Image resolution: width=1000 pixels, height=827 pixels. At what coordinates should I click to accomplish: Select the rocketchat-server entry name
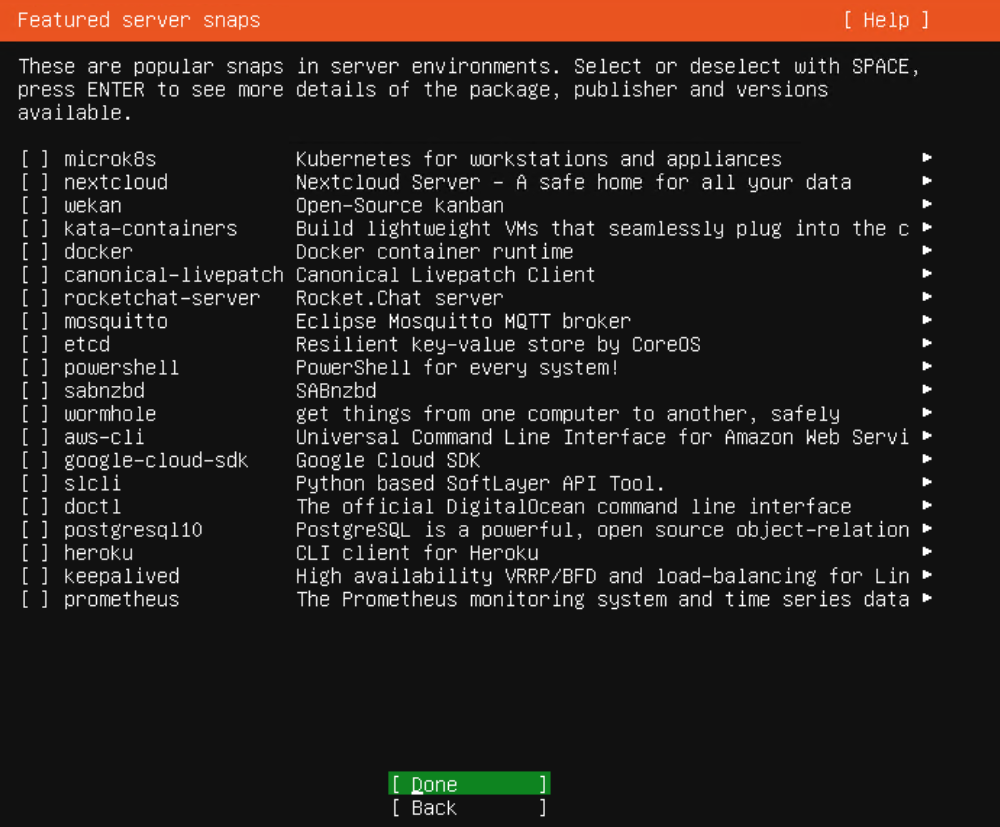click(161, 298)
